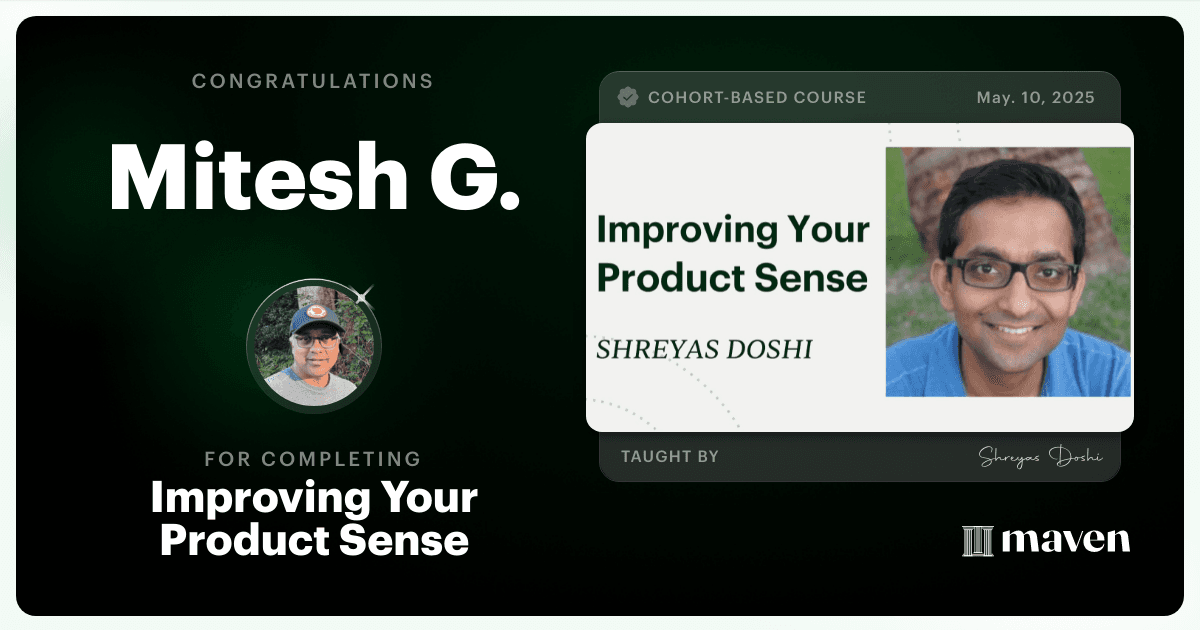
Task: Click the course card title Improving Your Product Sense
Action: tap(732, 254)
